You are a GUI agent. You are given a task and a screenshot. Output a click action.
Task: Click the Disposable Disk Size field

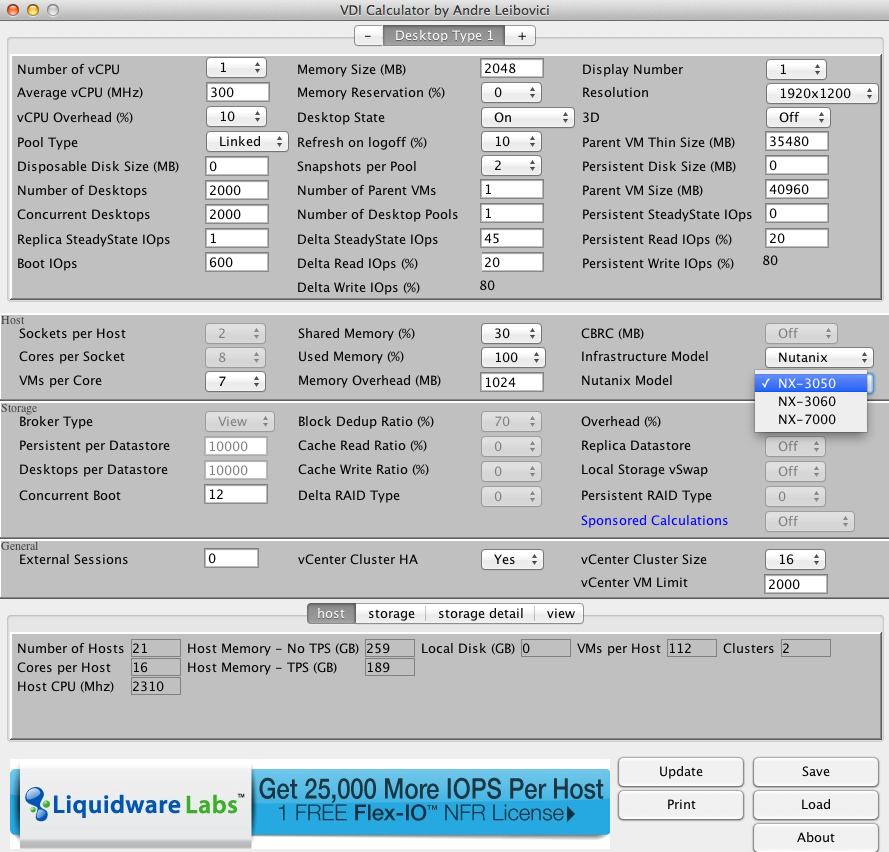point(236,166)
